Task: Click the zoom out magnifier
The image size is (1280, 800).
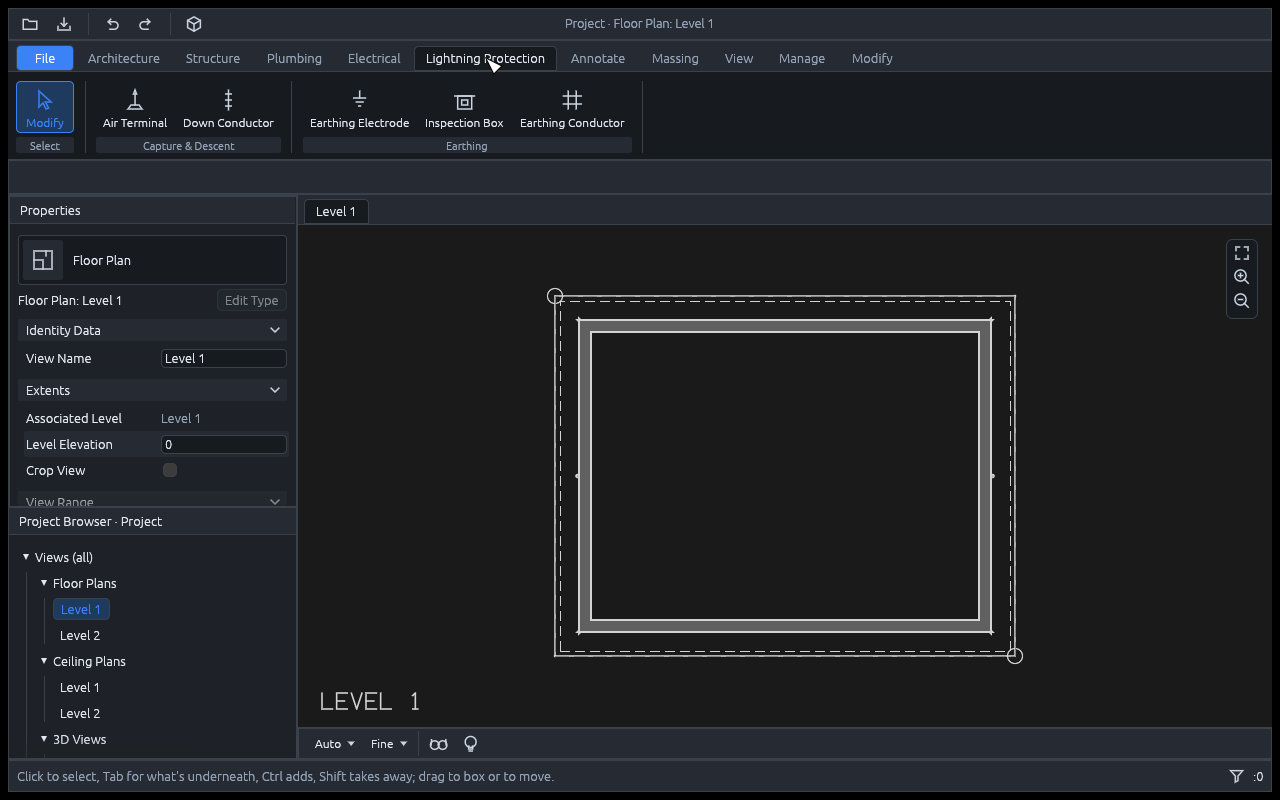Action: click(x=1242, y=301)
